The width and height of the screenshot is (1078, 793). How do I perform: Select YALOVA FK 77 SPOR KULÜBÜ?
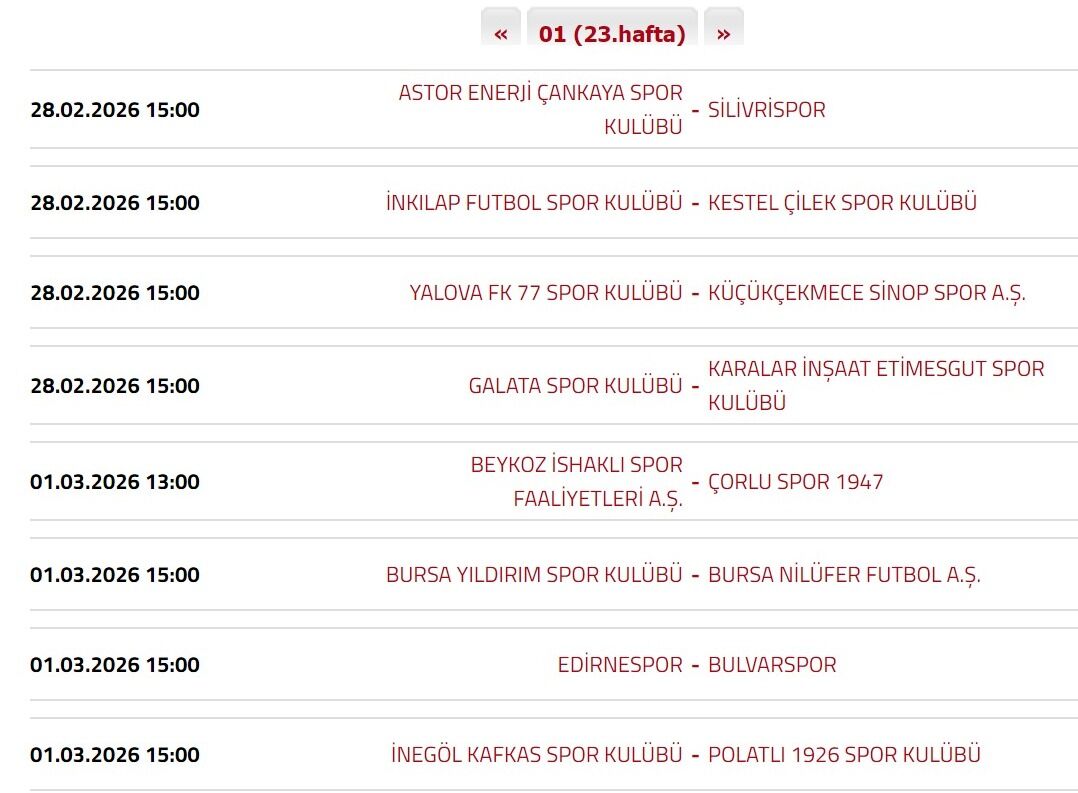tap(546, 293)
